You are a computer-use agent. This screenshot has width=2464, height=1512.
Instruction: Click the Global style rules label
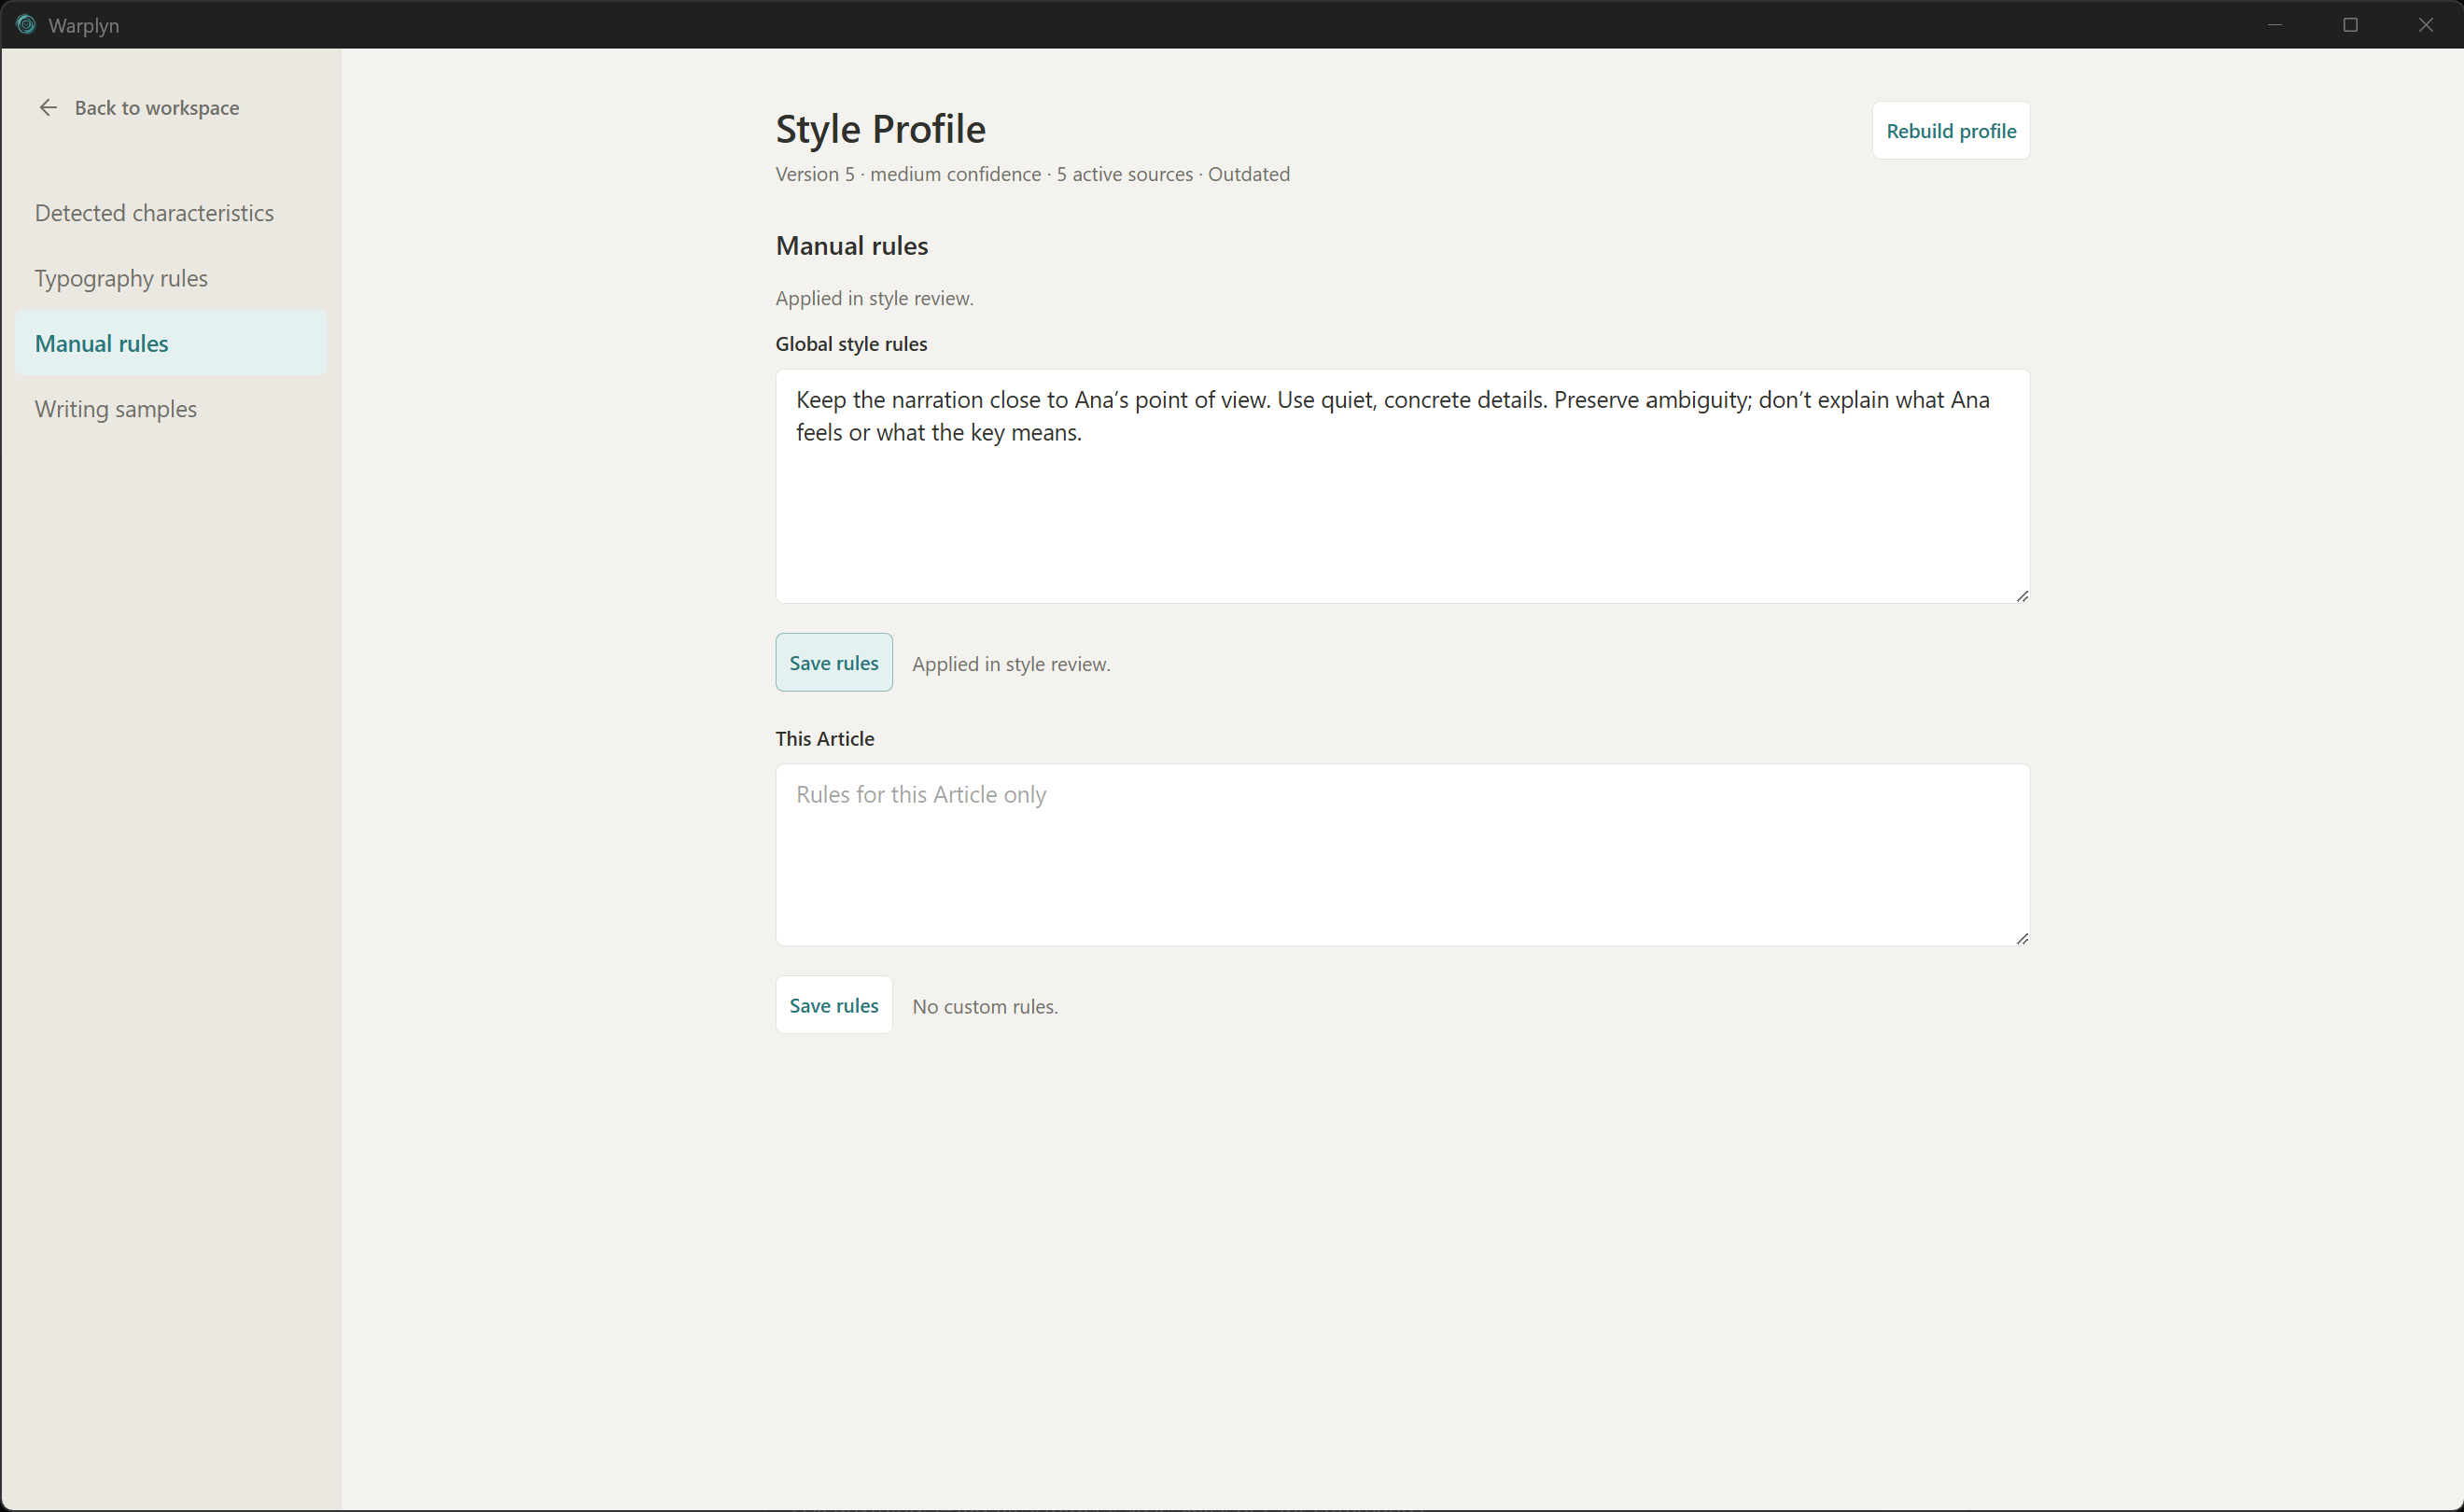pos(851,344)
